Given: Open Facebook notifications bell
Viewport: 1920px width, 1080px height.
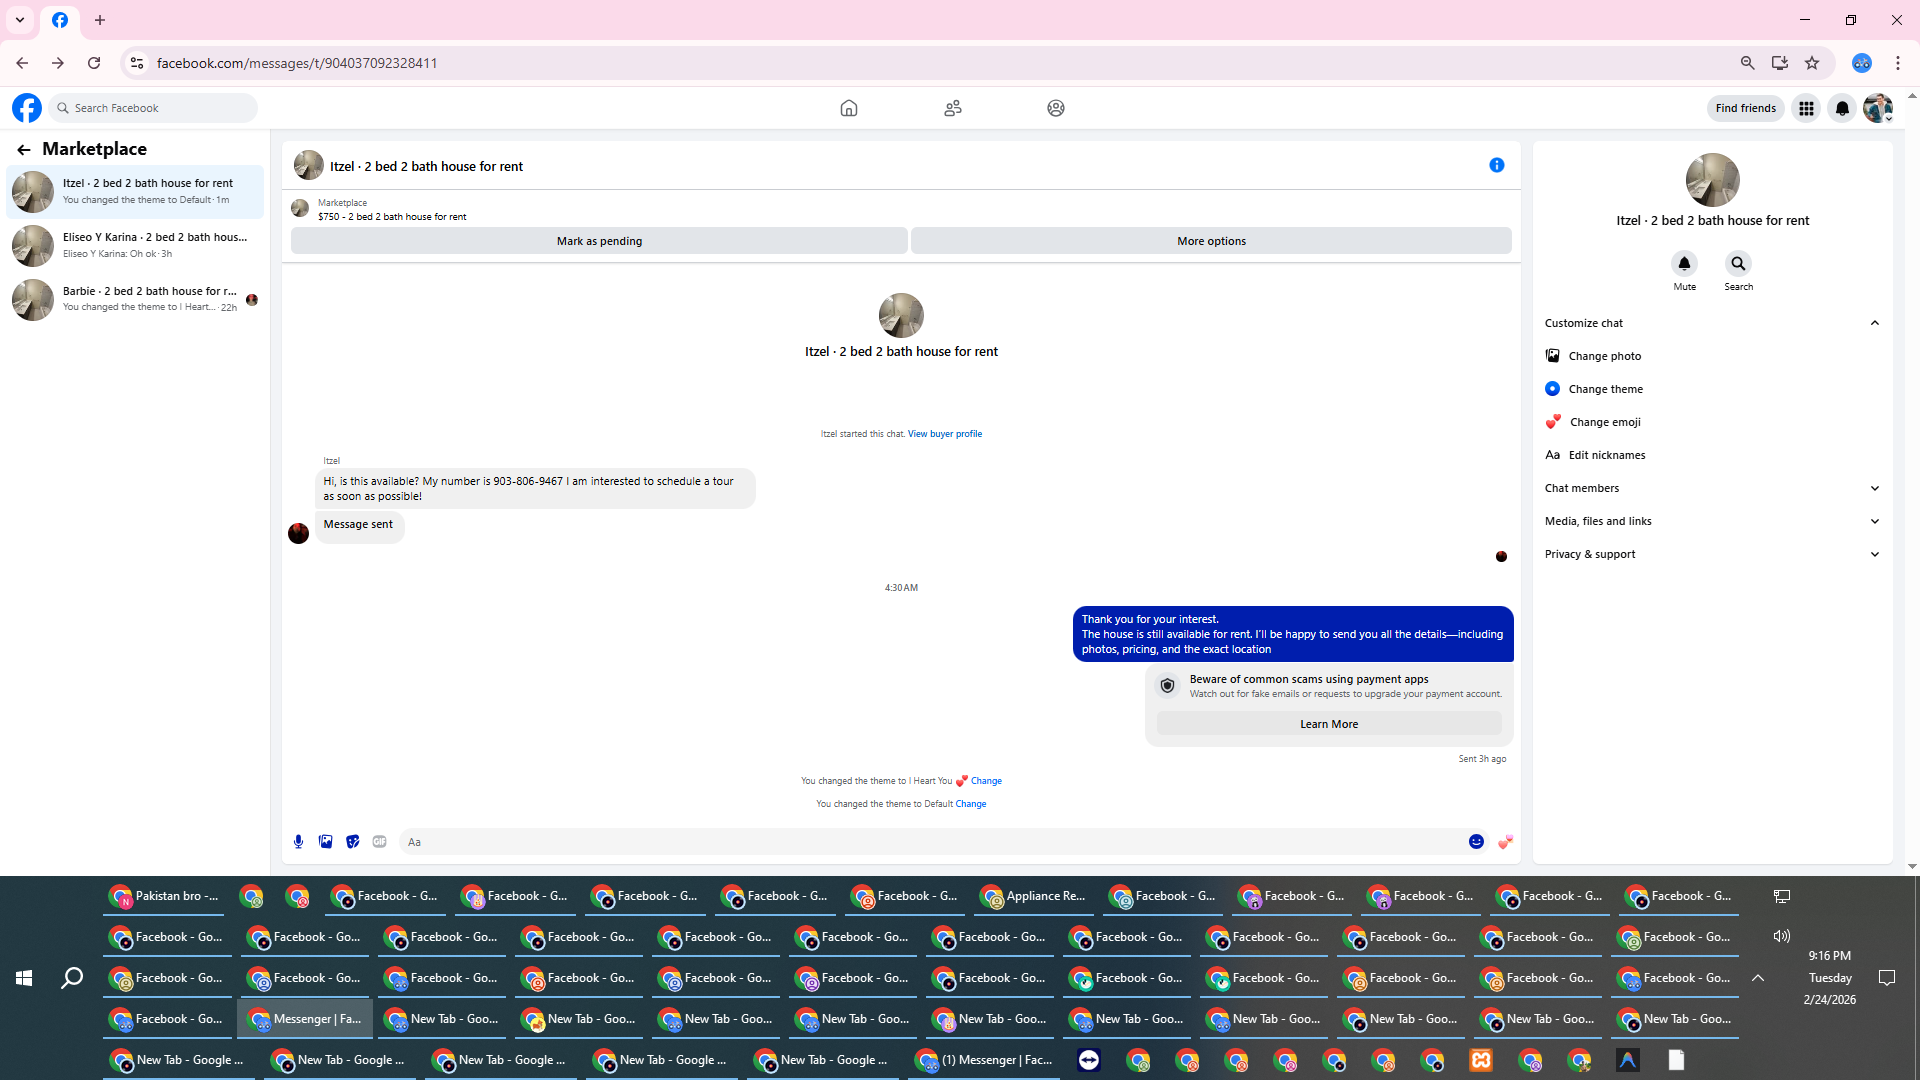Looking at the screenshot, I should pos(1842,108).
